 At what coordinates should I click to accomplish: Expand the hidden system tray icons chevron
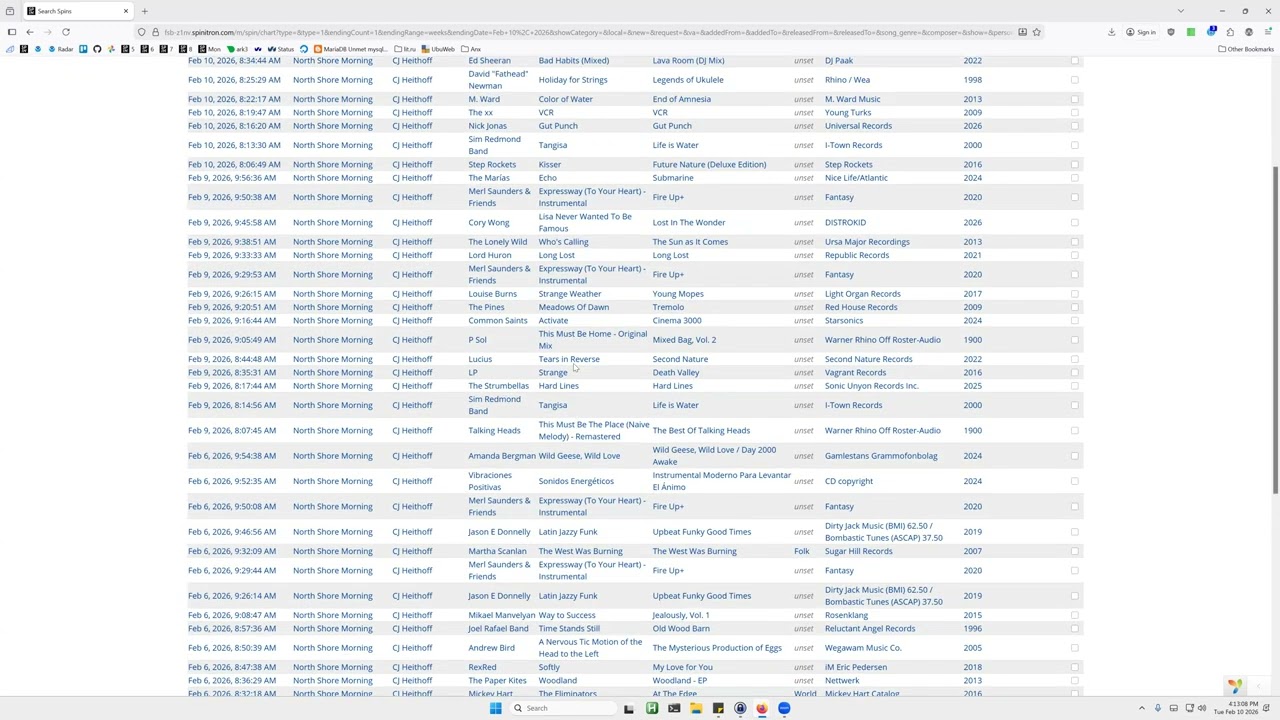point(1141,708)
